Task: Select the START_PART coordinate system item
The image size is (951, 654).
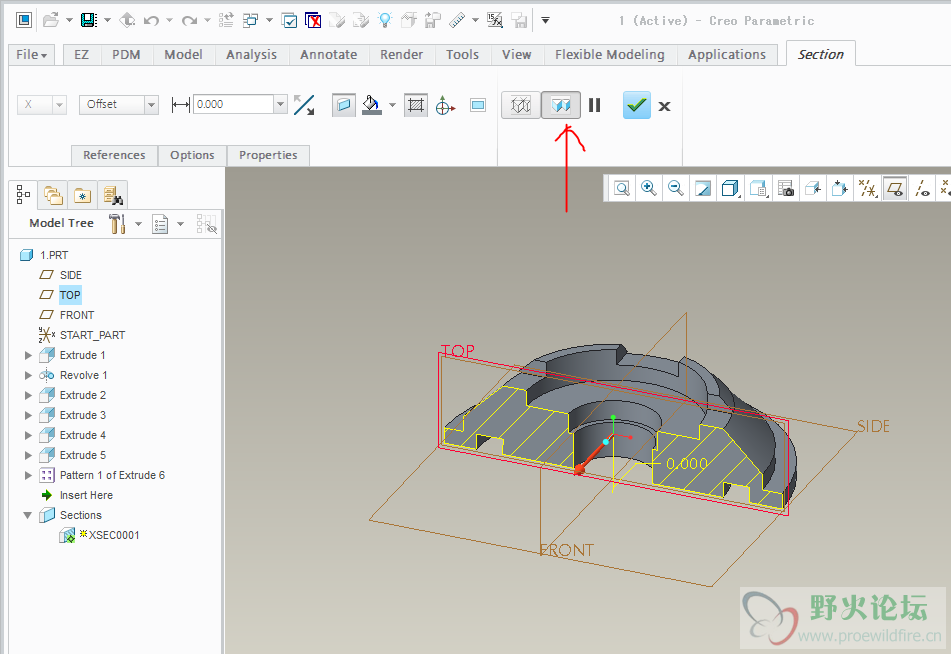Action: [92, 335]
